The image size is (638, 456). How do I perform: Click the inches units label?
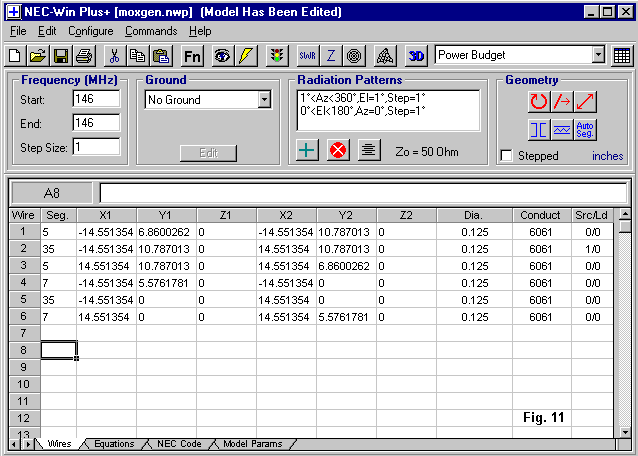click(607, 156)
